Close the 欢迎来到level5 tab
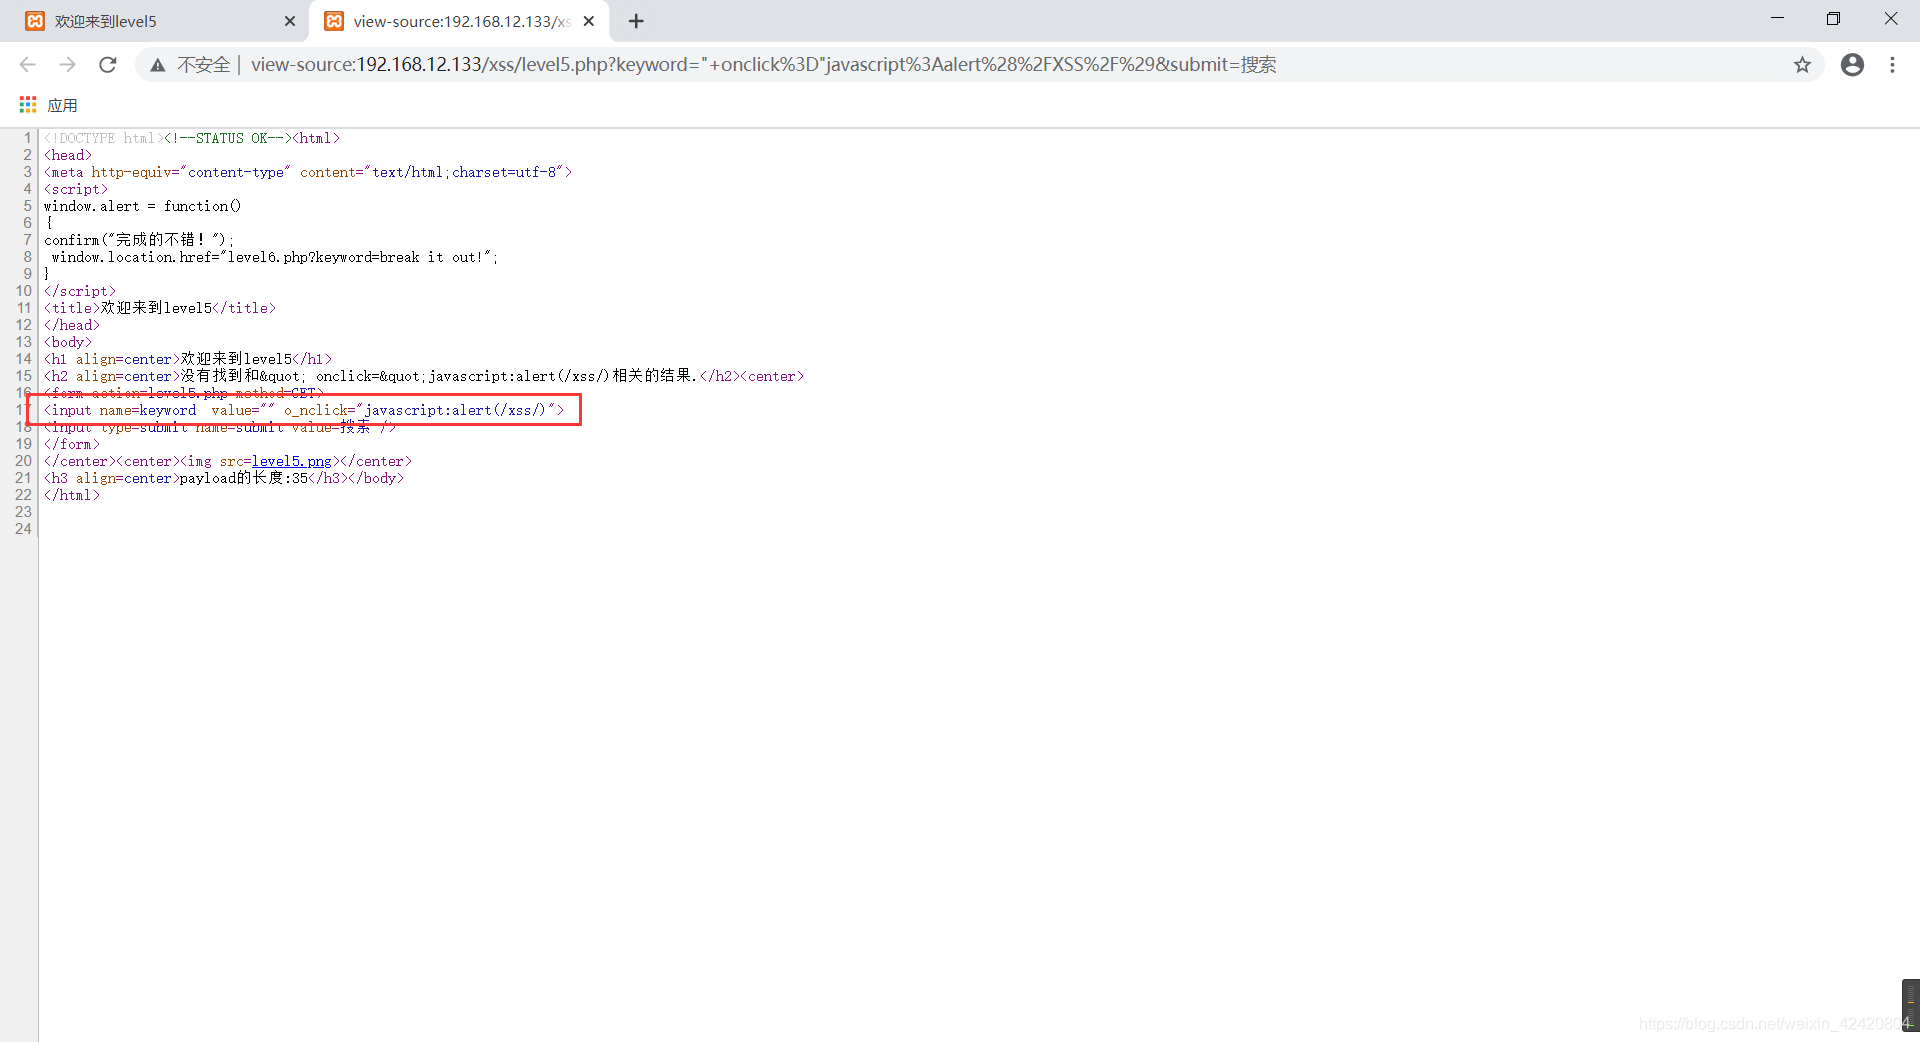The image size is (1920, 1042). (290, 21)
